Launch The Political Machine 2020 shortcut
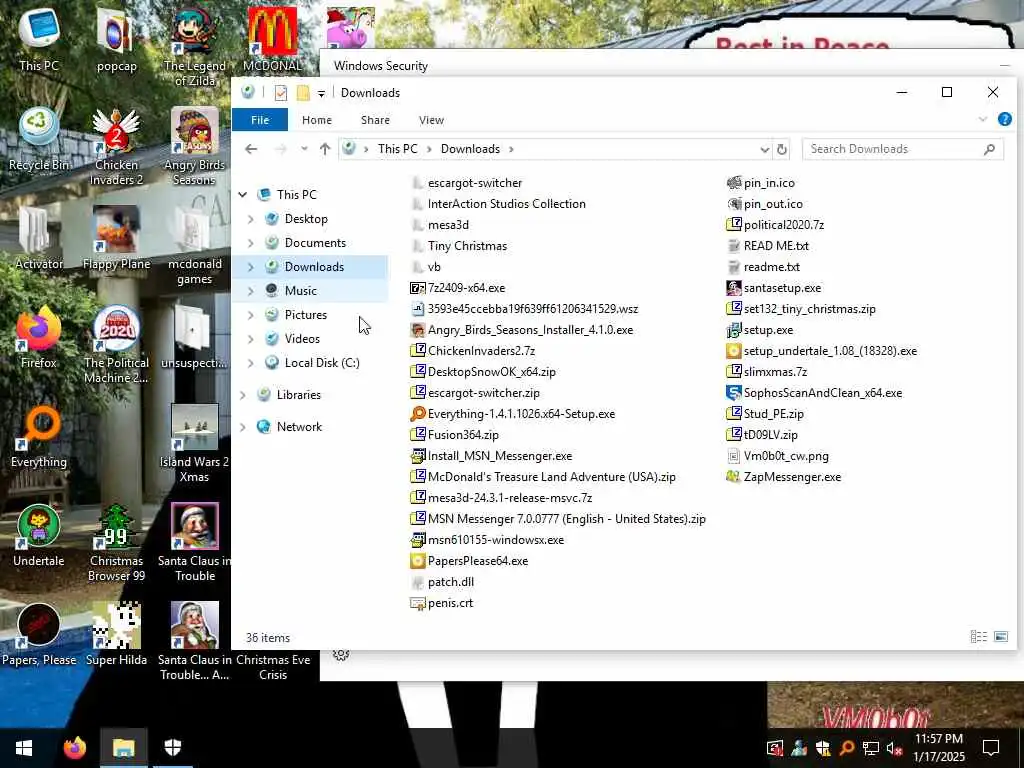The height and width of the screenshot is (768, 1024). pos(116,344)
